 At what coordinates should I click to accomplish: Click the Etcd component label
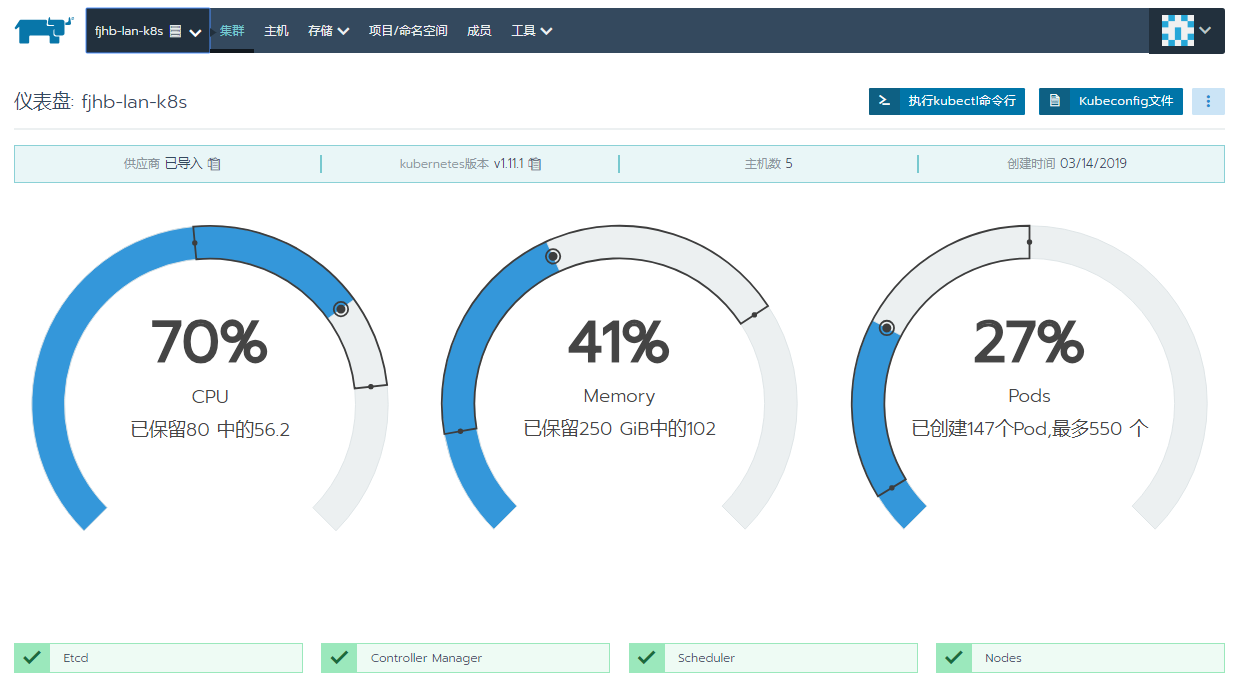76,658
